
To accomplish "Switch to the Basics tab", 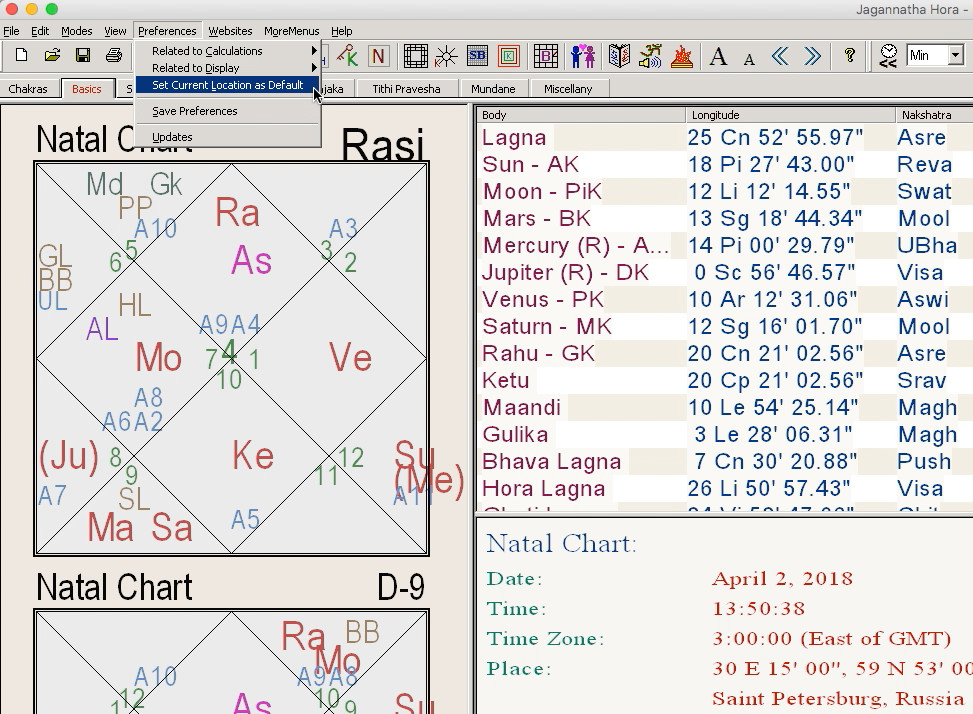I will tap(87, 89).
